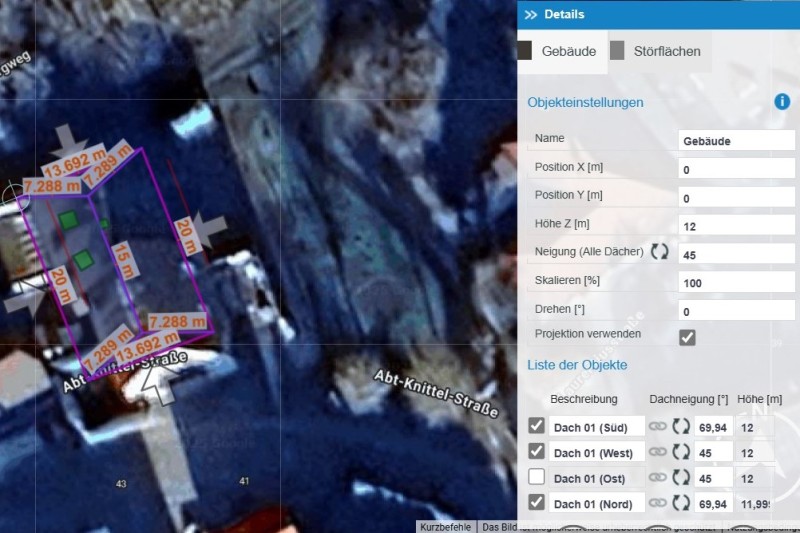Viewport: 800px width, 533px height.
Task: Click the Skalieren [%] input field
Action: click(736, 283)
